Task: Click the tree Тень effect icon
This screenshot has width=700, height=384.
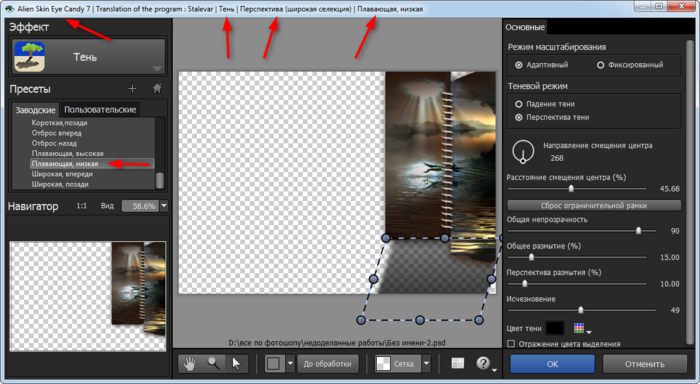Action: click(29, 57)
